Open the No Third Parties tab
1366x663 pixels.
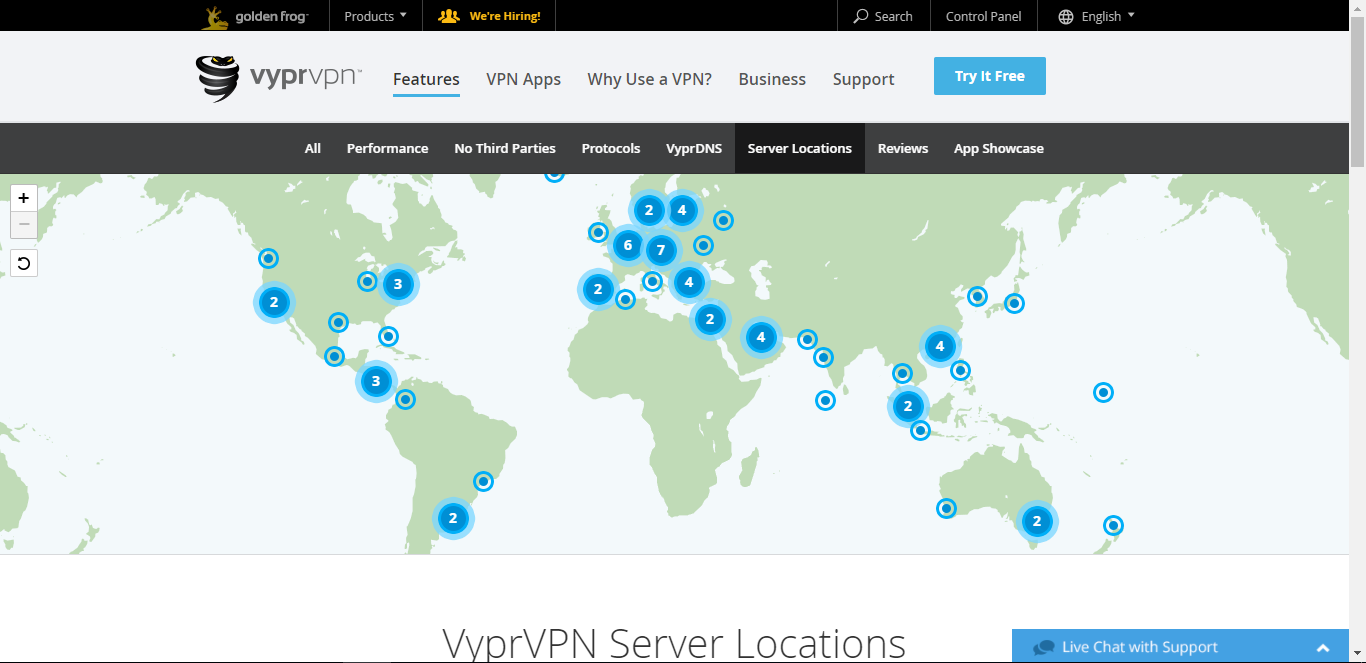(505, 148)
